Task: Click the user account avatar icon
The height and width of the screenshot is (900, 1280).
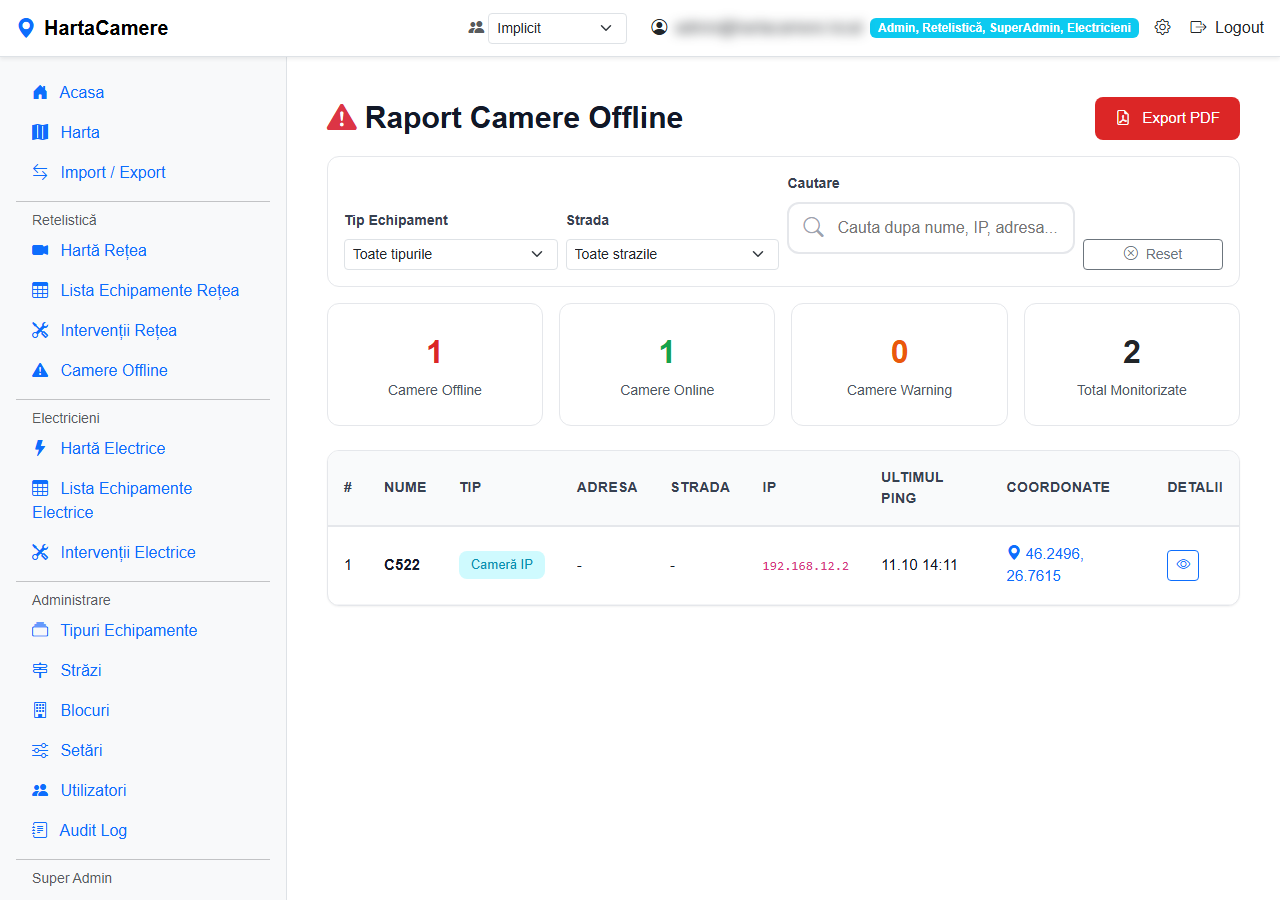Action: pos(659,28)
